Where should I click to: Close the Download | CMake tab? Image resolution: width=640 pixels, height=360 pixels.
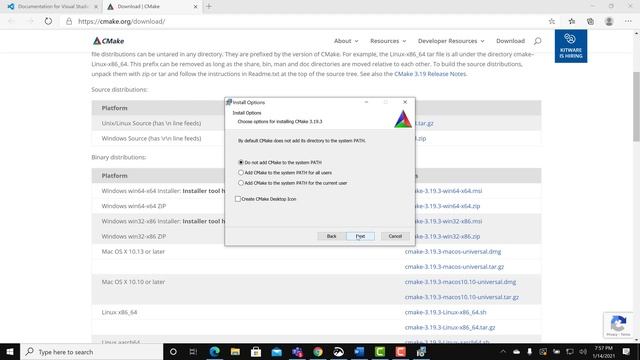coord(195,7)
